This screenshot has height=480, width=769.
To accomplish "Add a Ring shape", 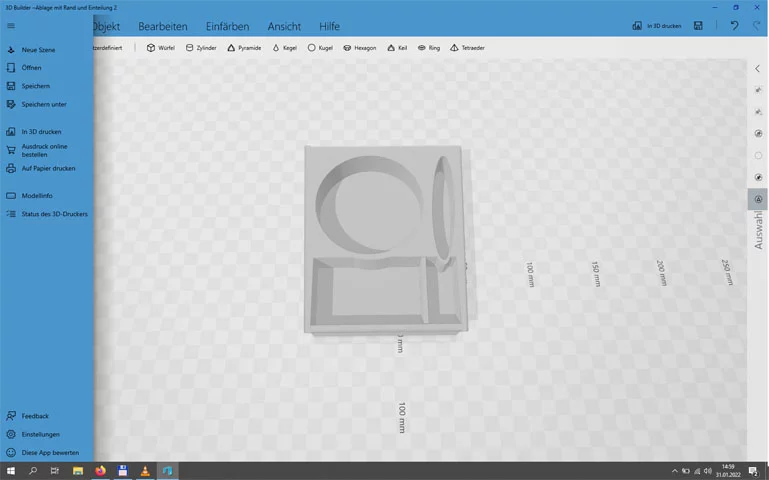I will pos(429,48).
